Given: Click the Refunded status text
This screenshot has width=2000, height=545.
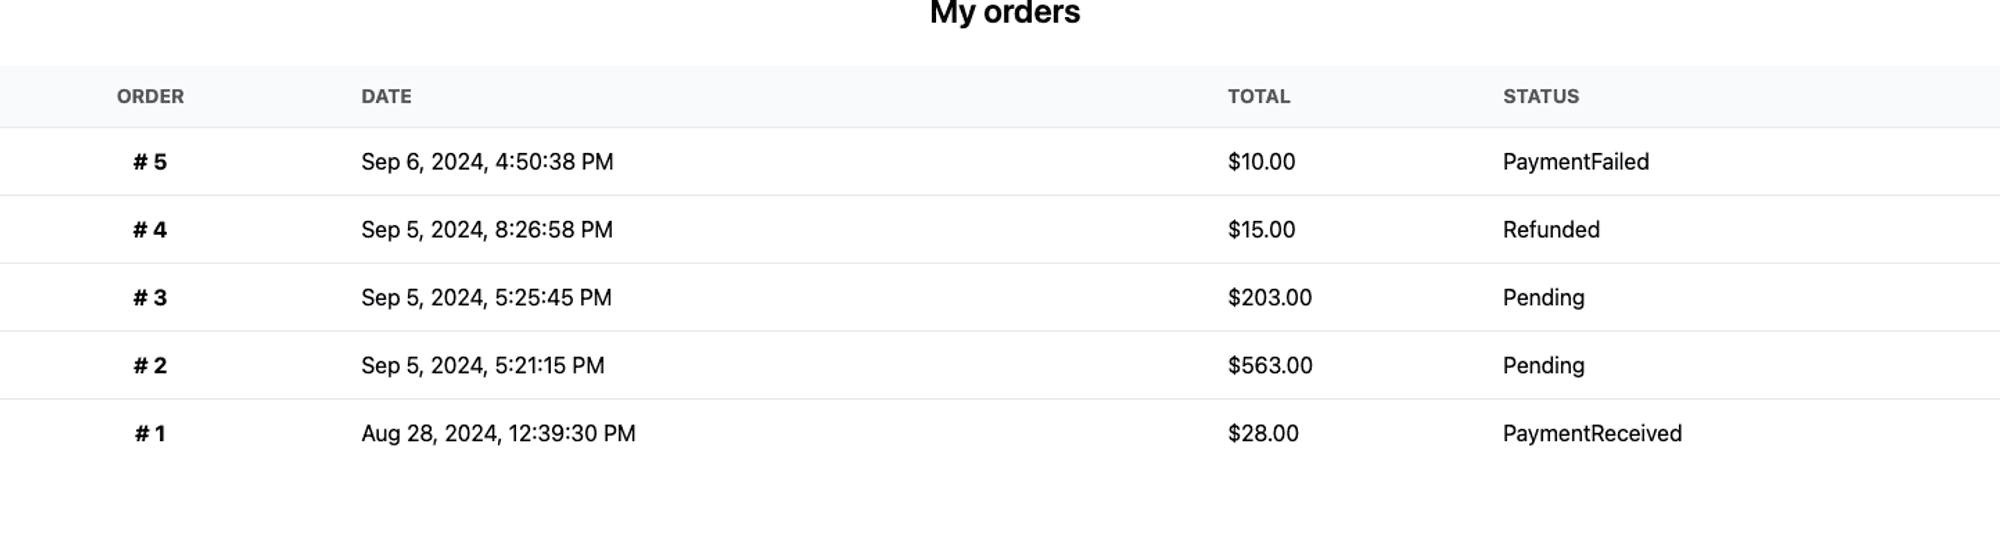Looking at the screenshot, I should point(1550,230).
